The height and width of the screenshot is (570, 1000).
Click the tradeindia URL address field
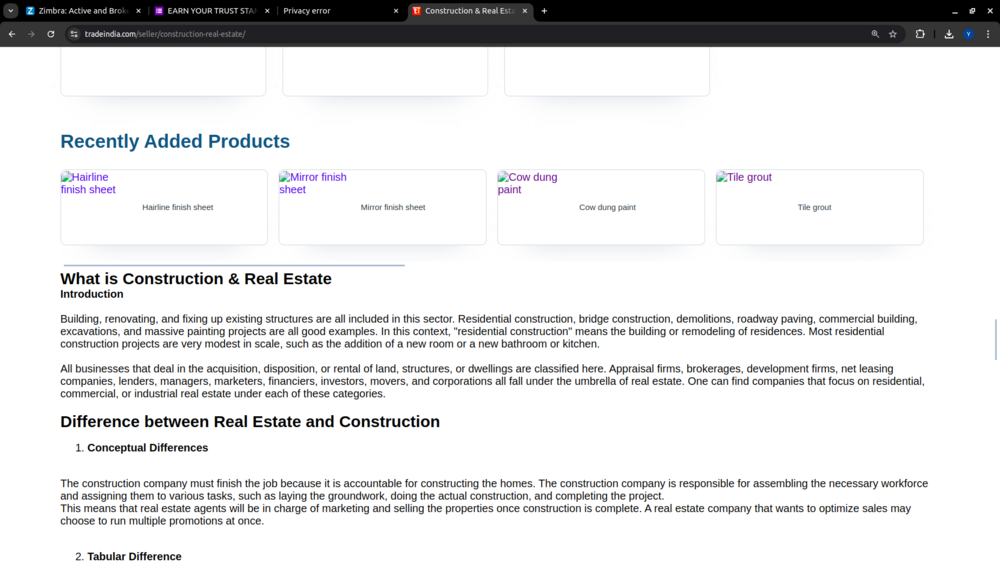400,34
